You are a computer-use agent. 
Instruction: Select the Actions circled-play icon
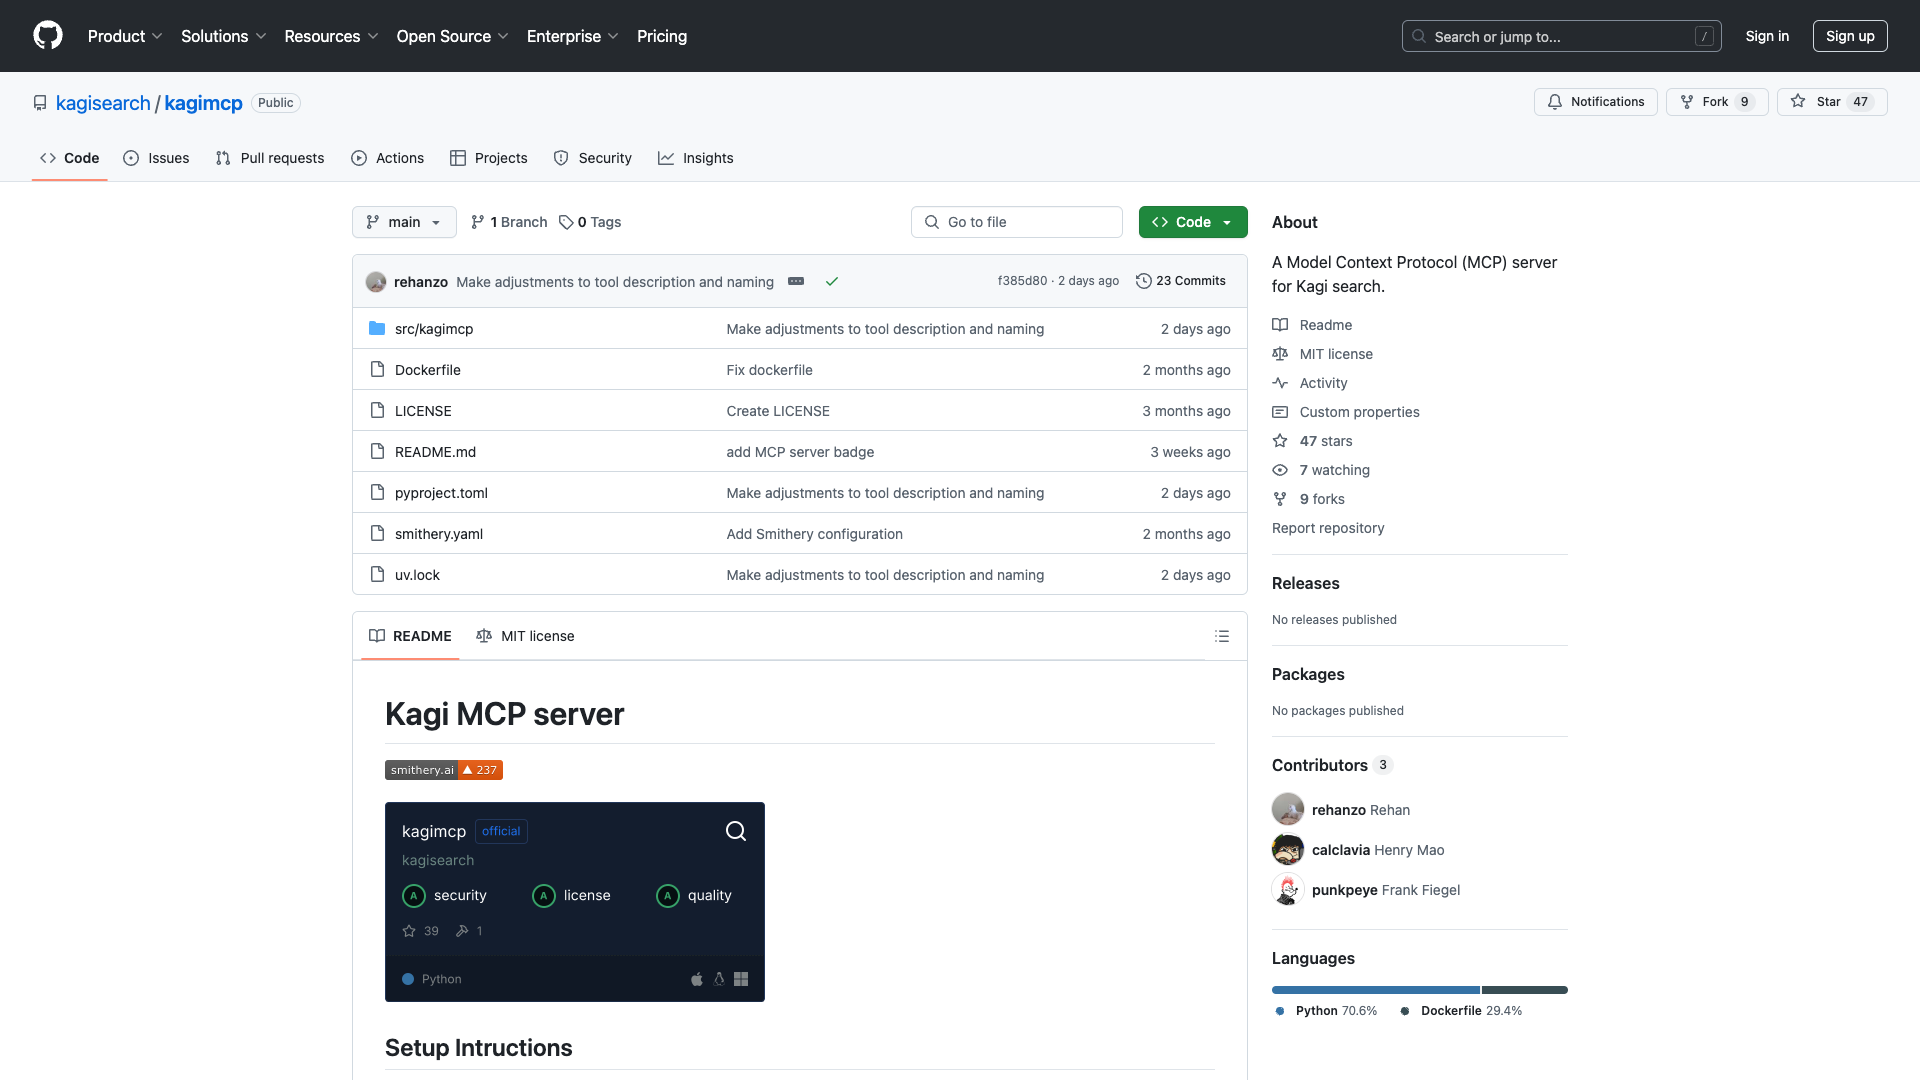click(358, 158)
